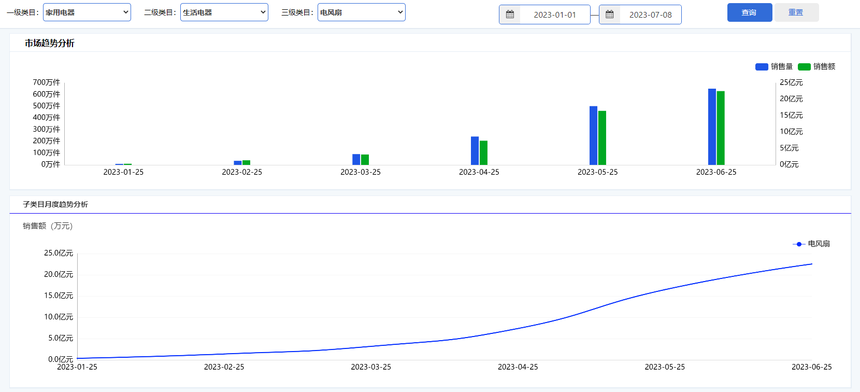The width and height of the screenshot is (860, 392).
Task: Select the 子类目月度趋势分析 tab header
Action: (x=55, y=204)
